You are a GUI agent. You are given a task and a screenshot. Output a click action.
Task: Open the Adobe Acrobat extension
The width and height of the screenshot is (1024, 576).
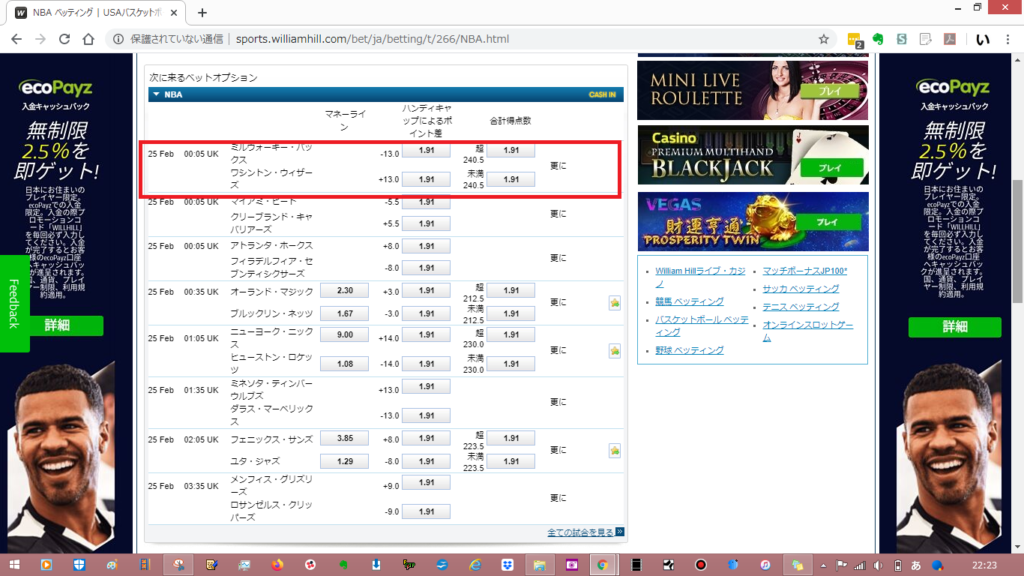click(950, 39)
